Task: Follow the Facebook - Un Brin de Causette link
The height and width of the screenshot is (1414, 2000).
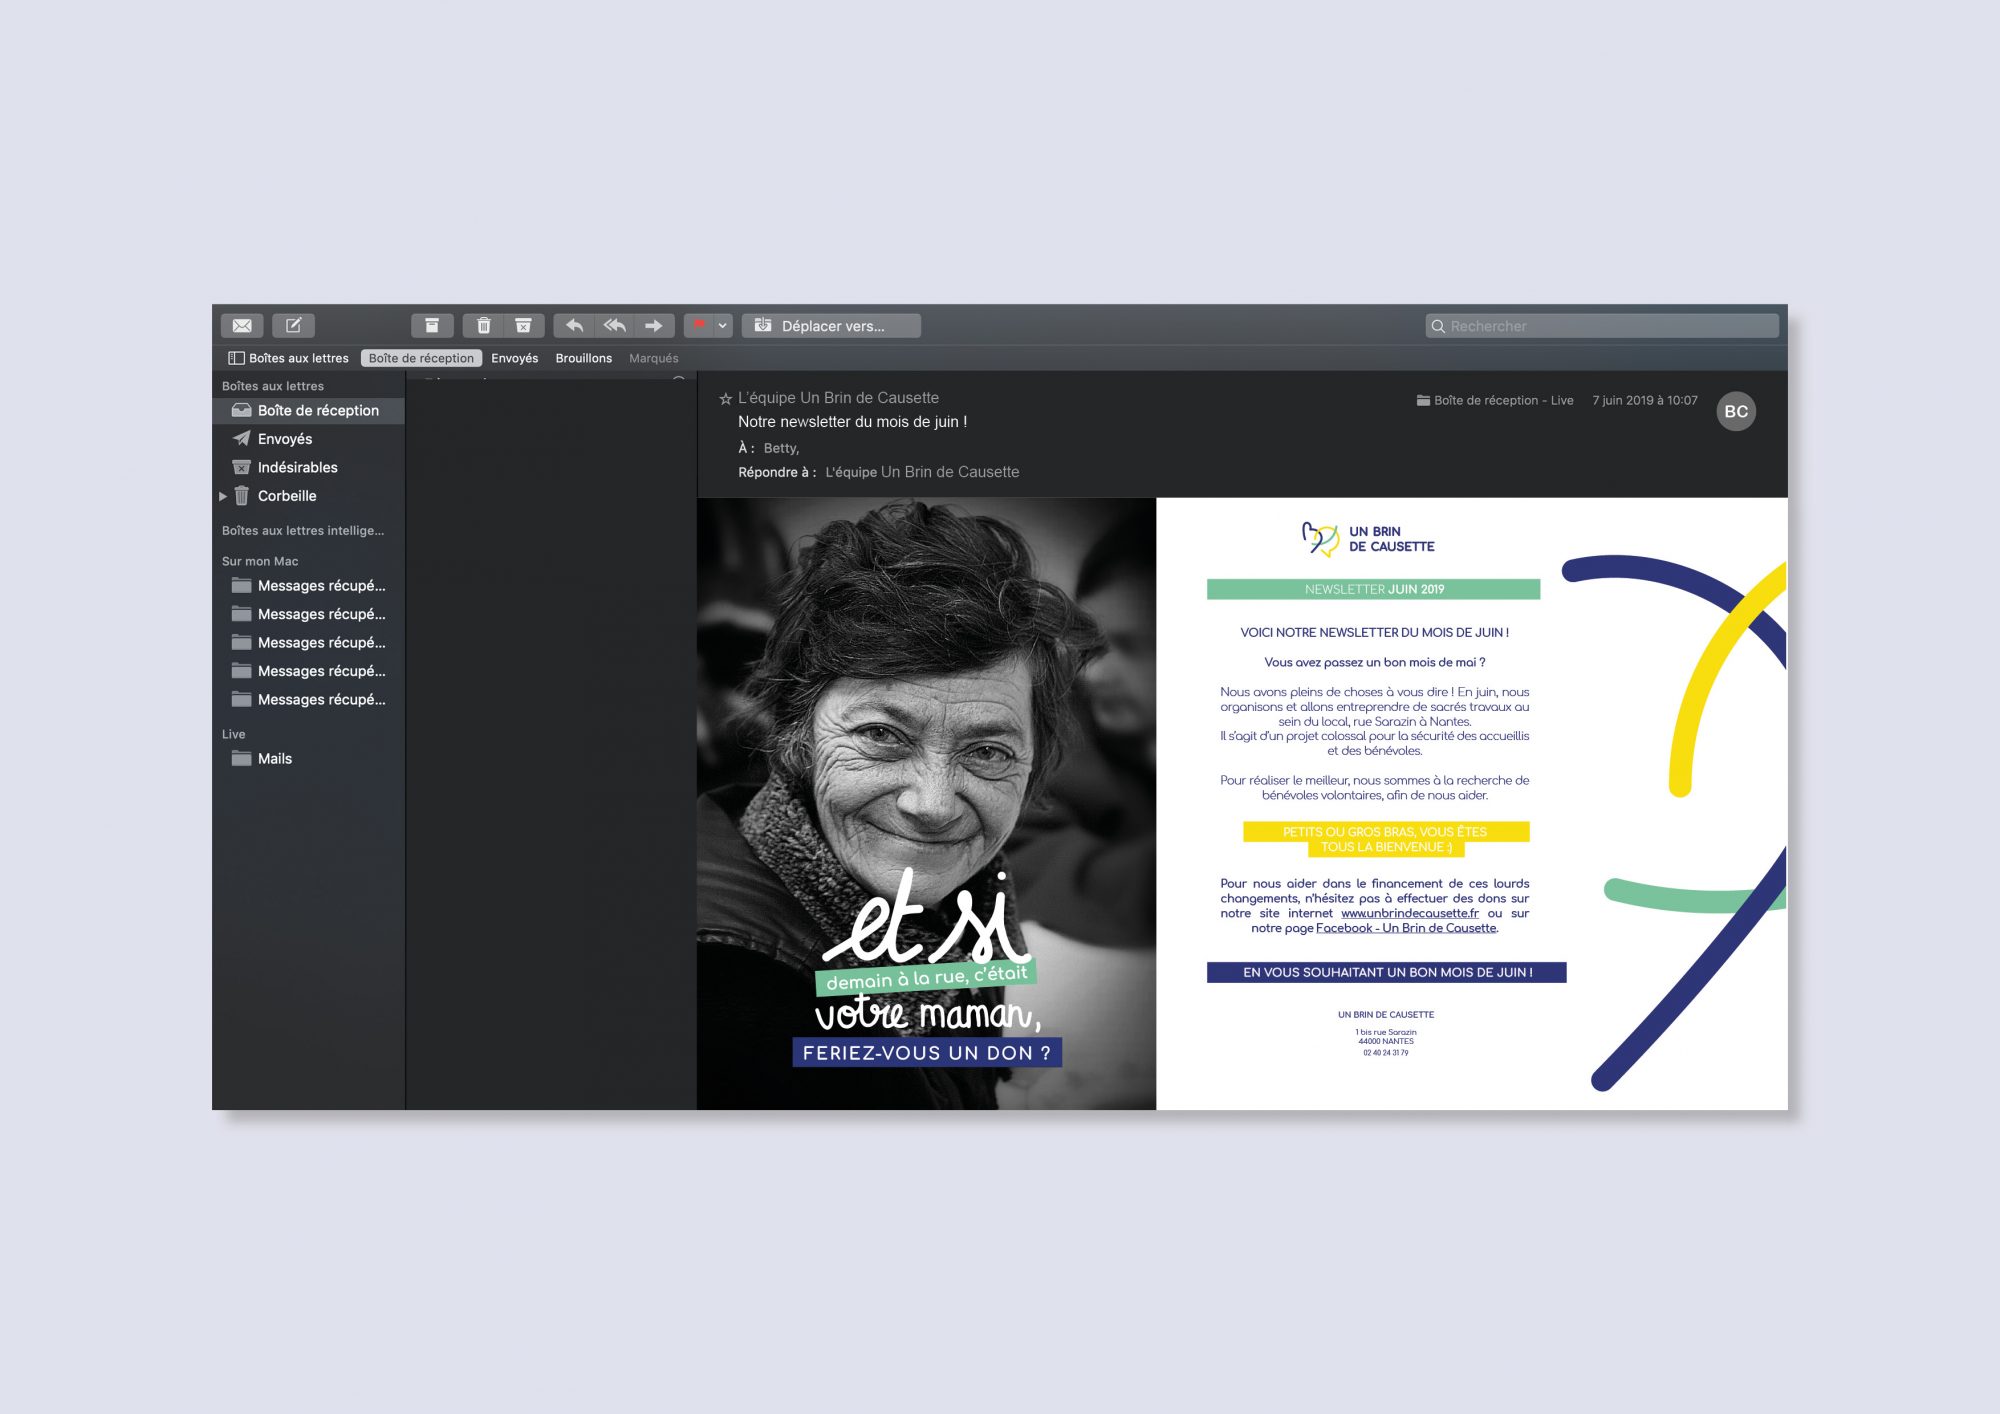Action: pyautogui.click(x=1405, y=928)
